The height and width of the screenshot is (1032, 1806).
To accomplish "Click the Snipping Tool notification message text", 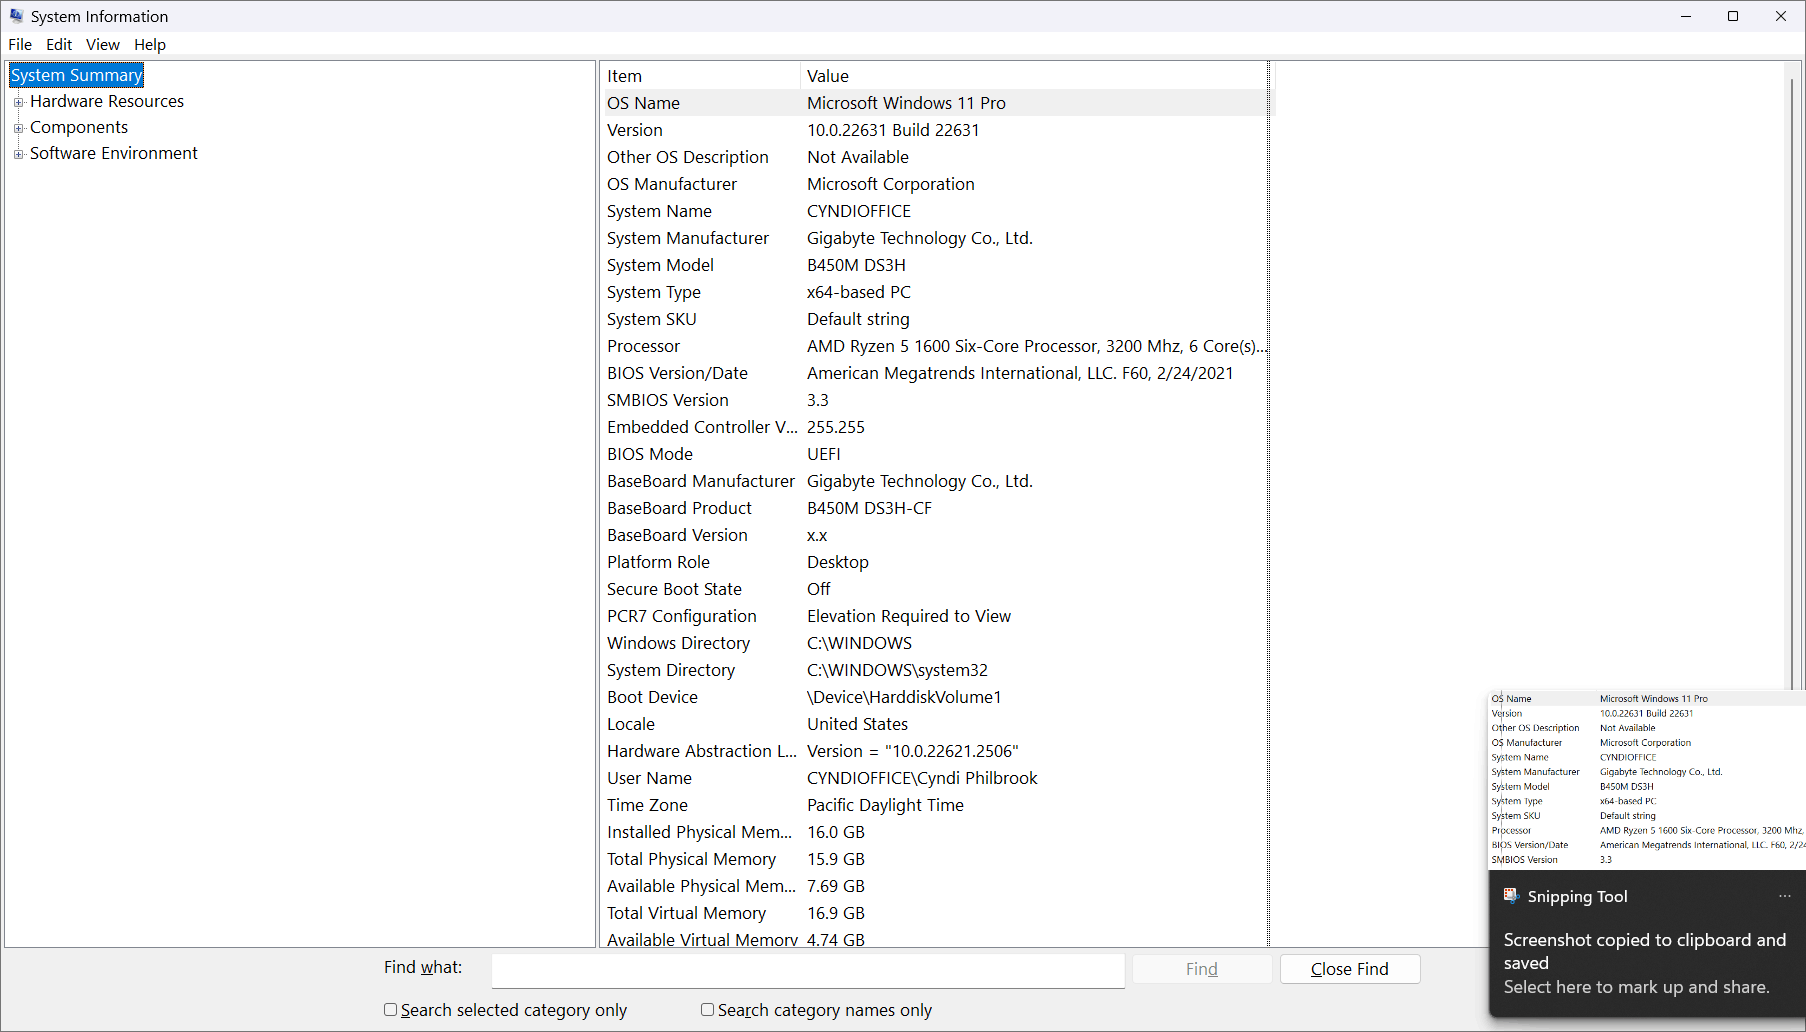I will pyautogui.click(x=1645, y=963).
